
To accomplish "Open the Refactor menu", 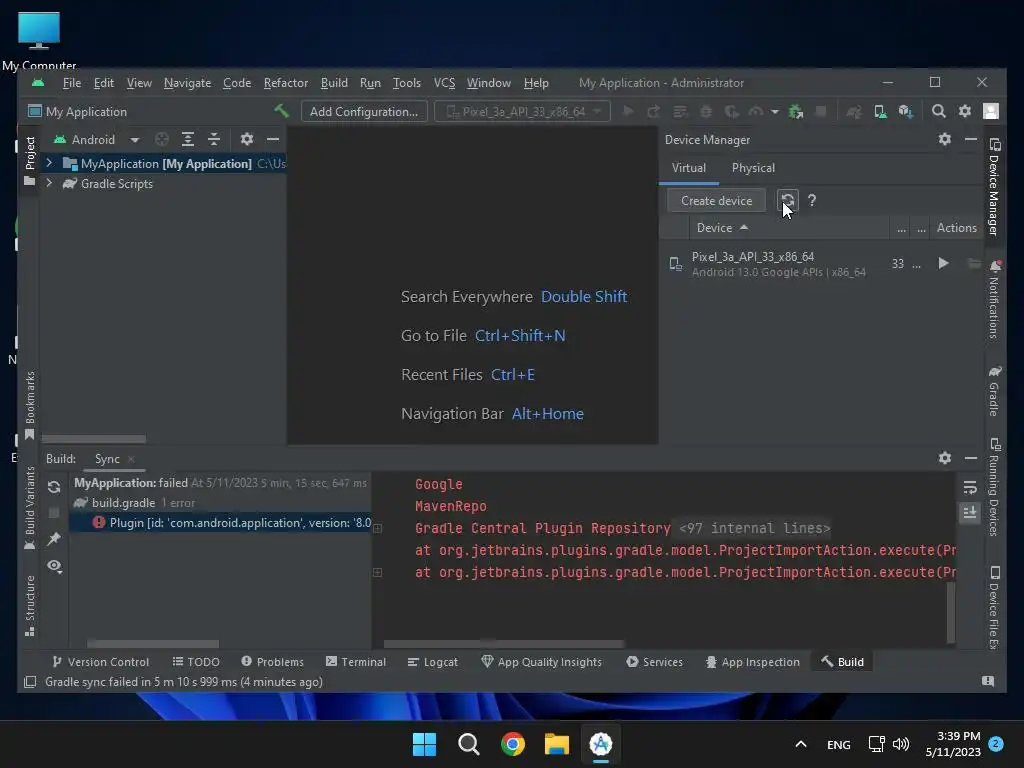I will pyautogui.click(x=285, y=83).
